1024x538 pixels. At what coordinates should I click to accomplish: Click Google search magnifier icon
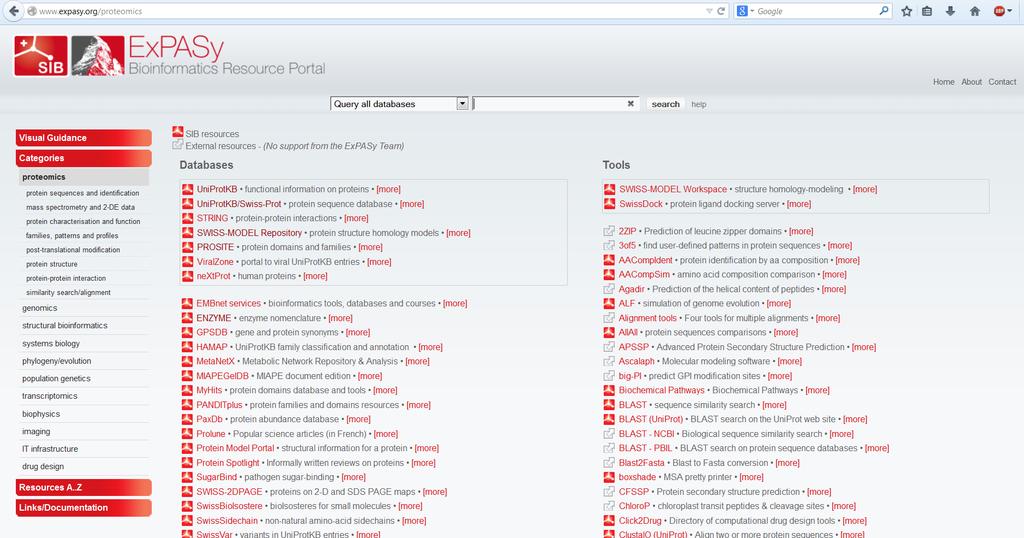coord(884,11)
